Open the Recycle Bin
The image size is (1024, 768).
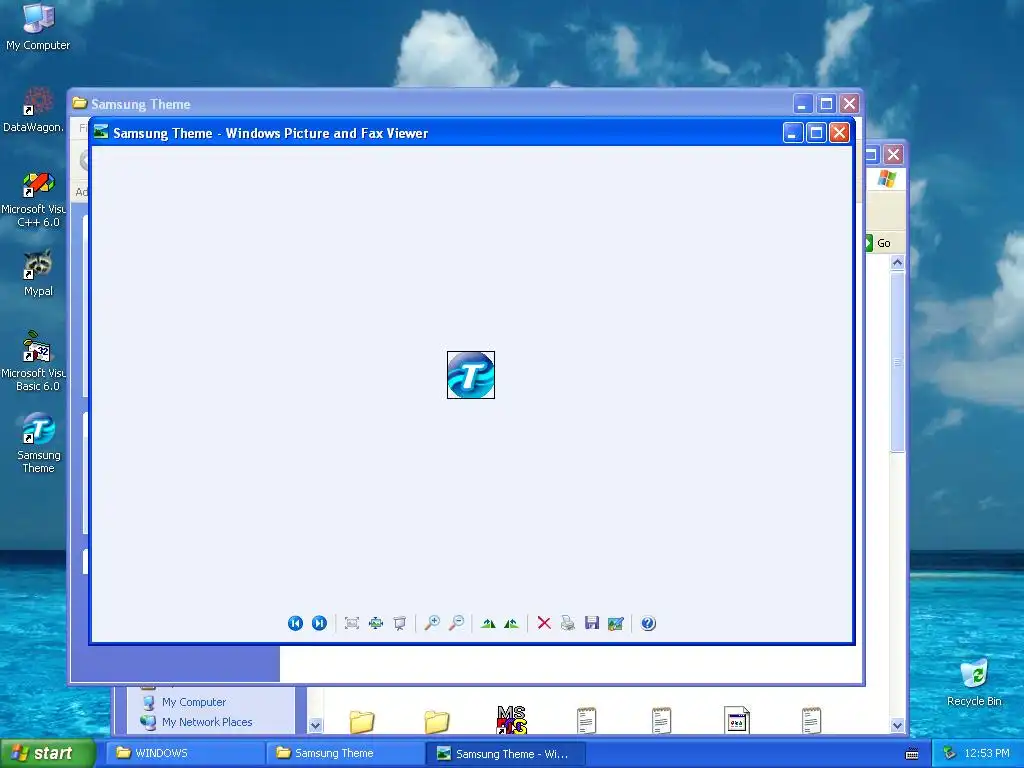974,683
